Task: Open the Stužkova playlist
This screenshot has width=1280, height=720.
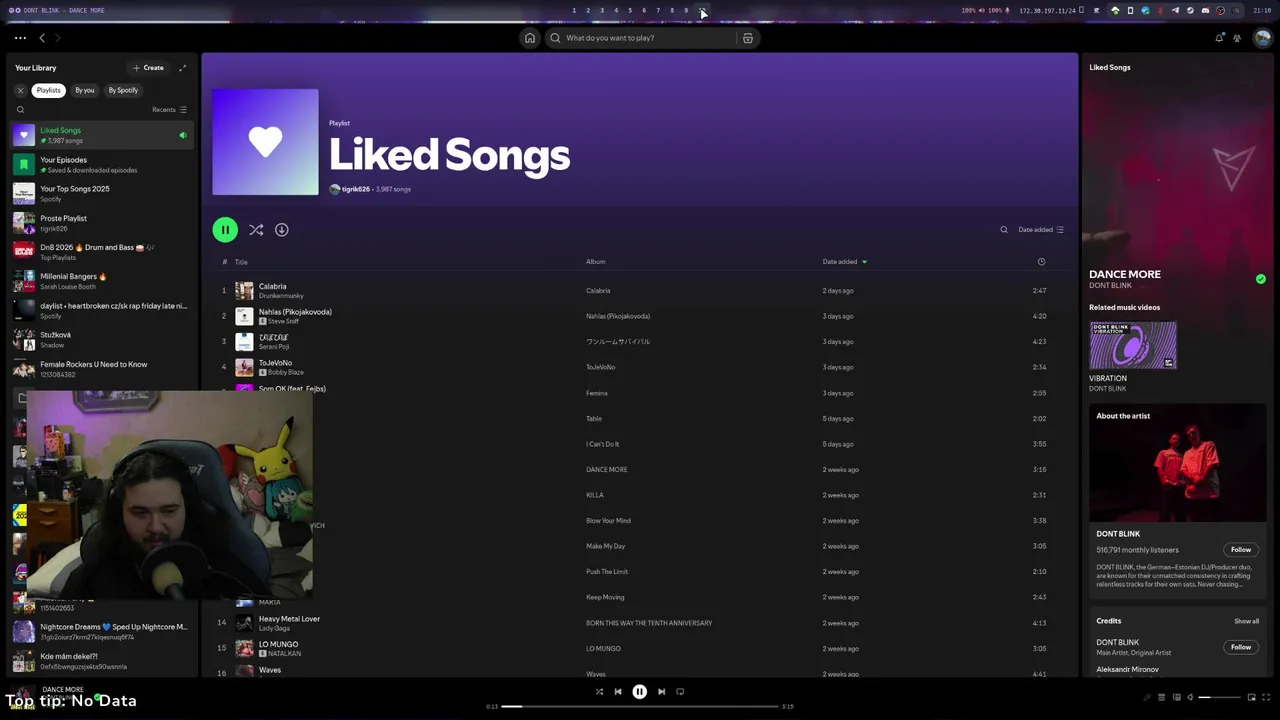Action: click(x=100, y=339)
